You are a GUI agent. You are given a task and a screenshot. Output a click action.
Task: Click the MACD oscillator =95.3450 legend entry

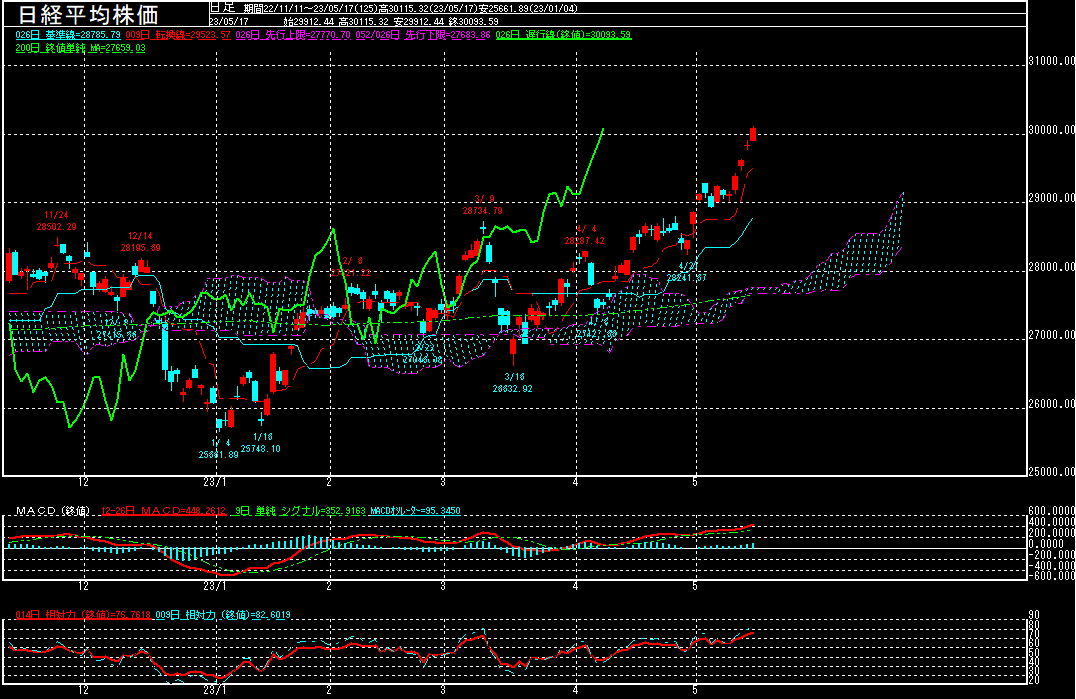[415, 510]
